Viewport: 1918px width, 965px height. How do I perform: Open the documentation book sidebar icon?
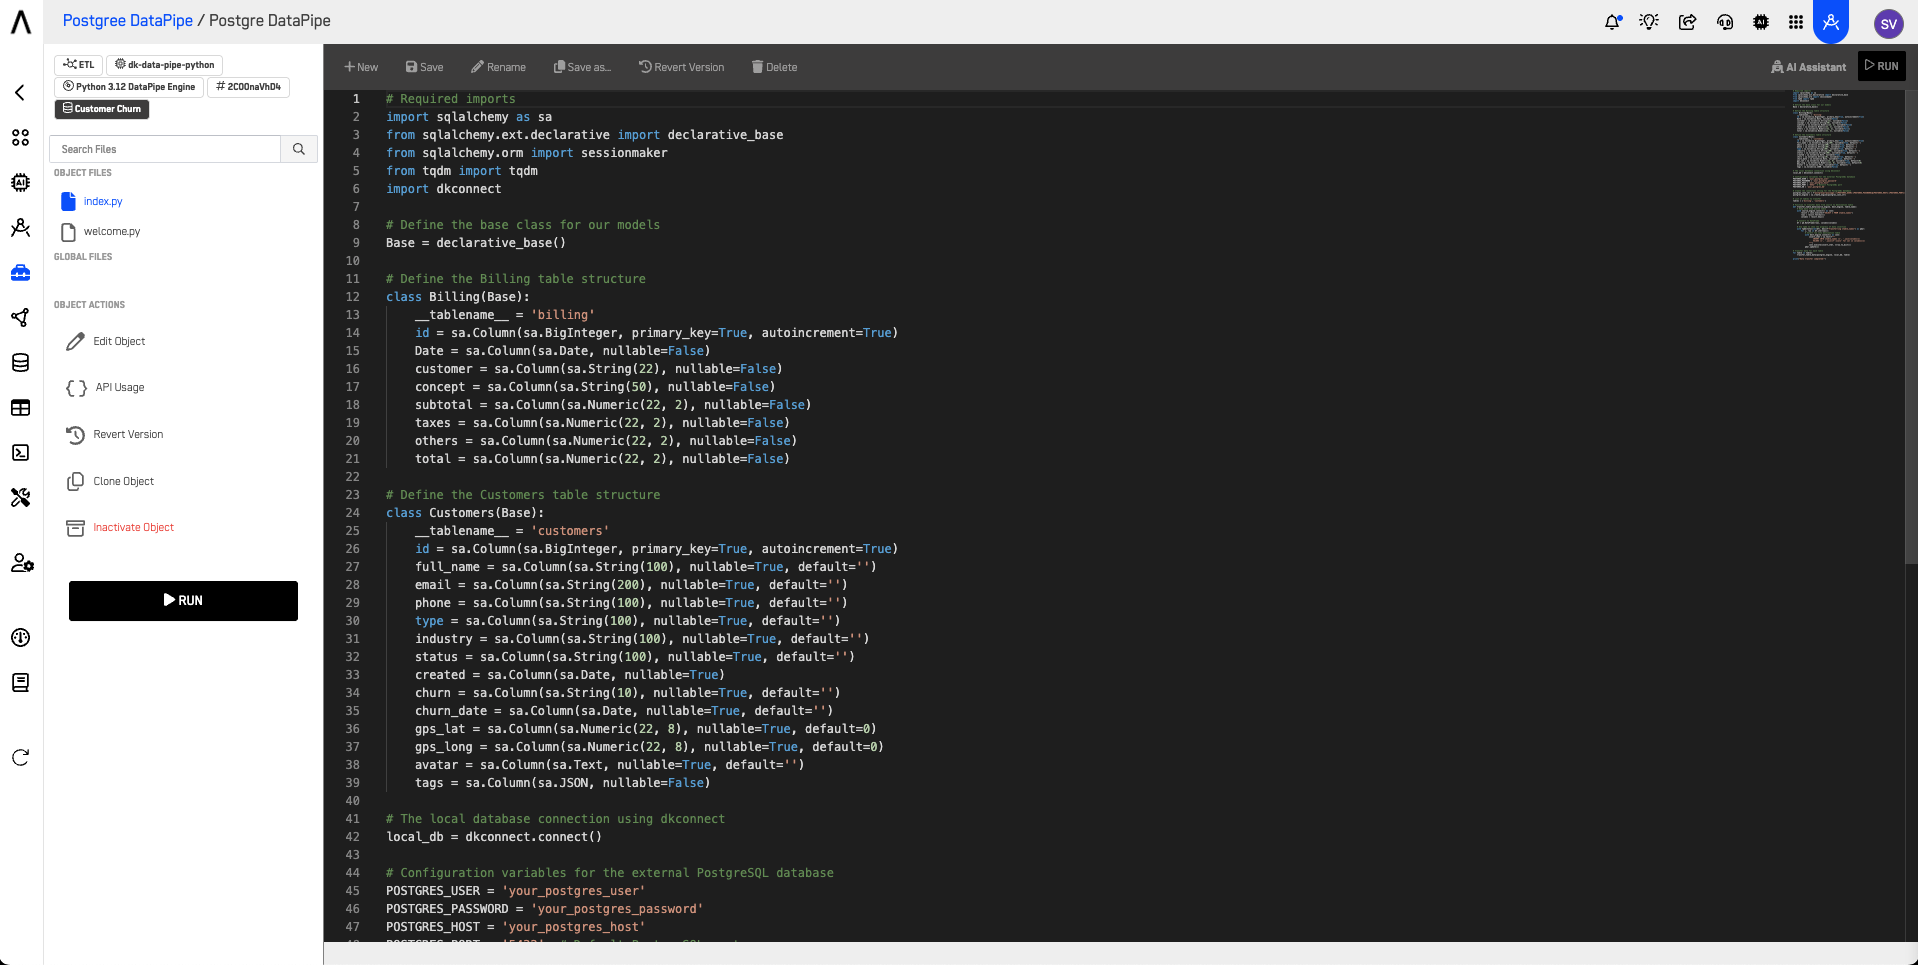(20, 683)
